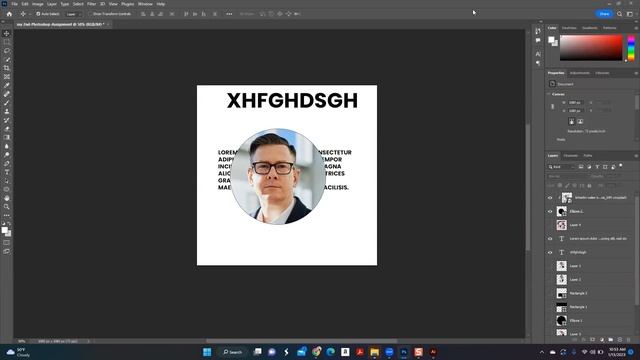Click the blue Share button
Screen dimensions: 640x360
point(604,14)
